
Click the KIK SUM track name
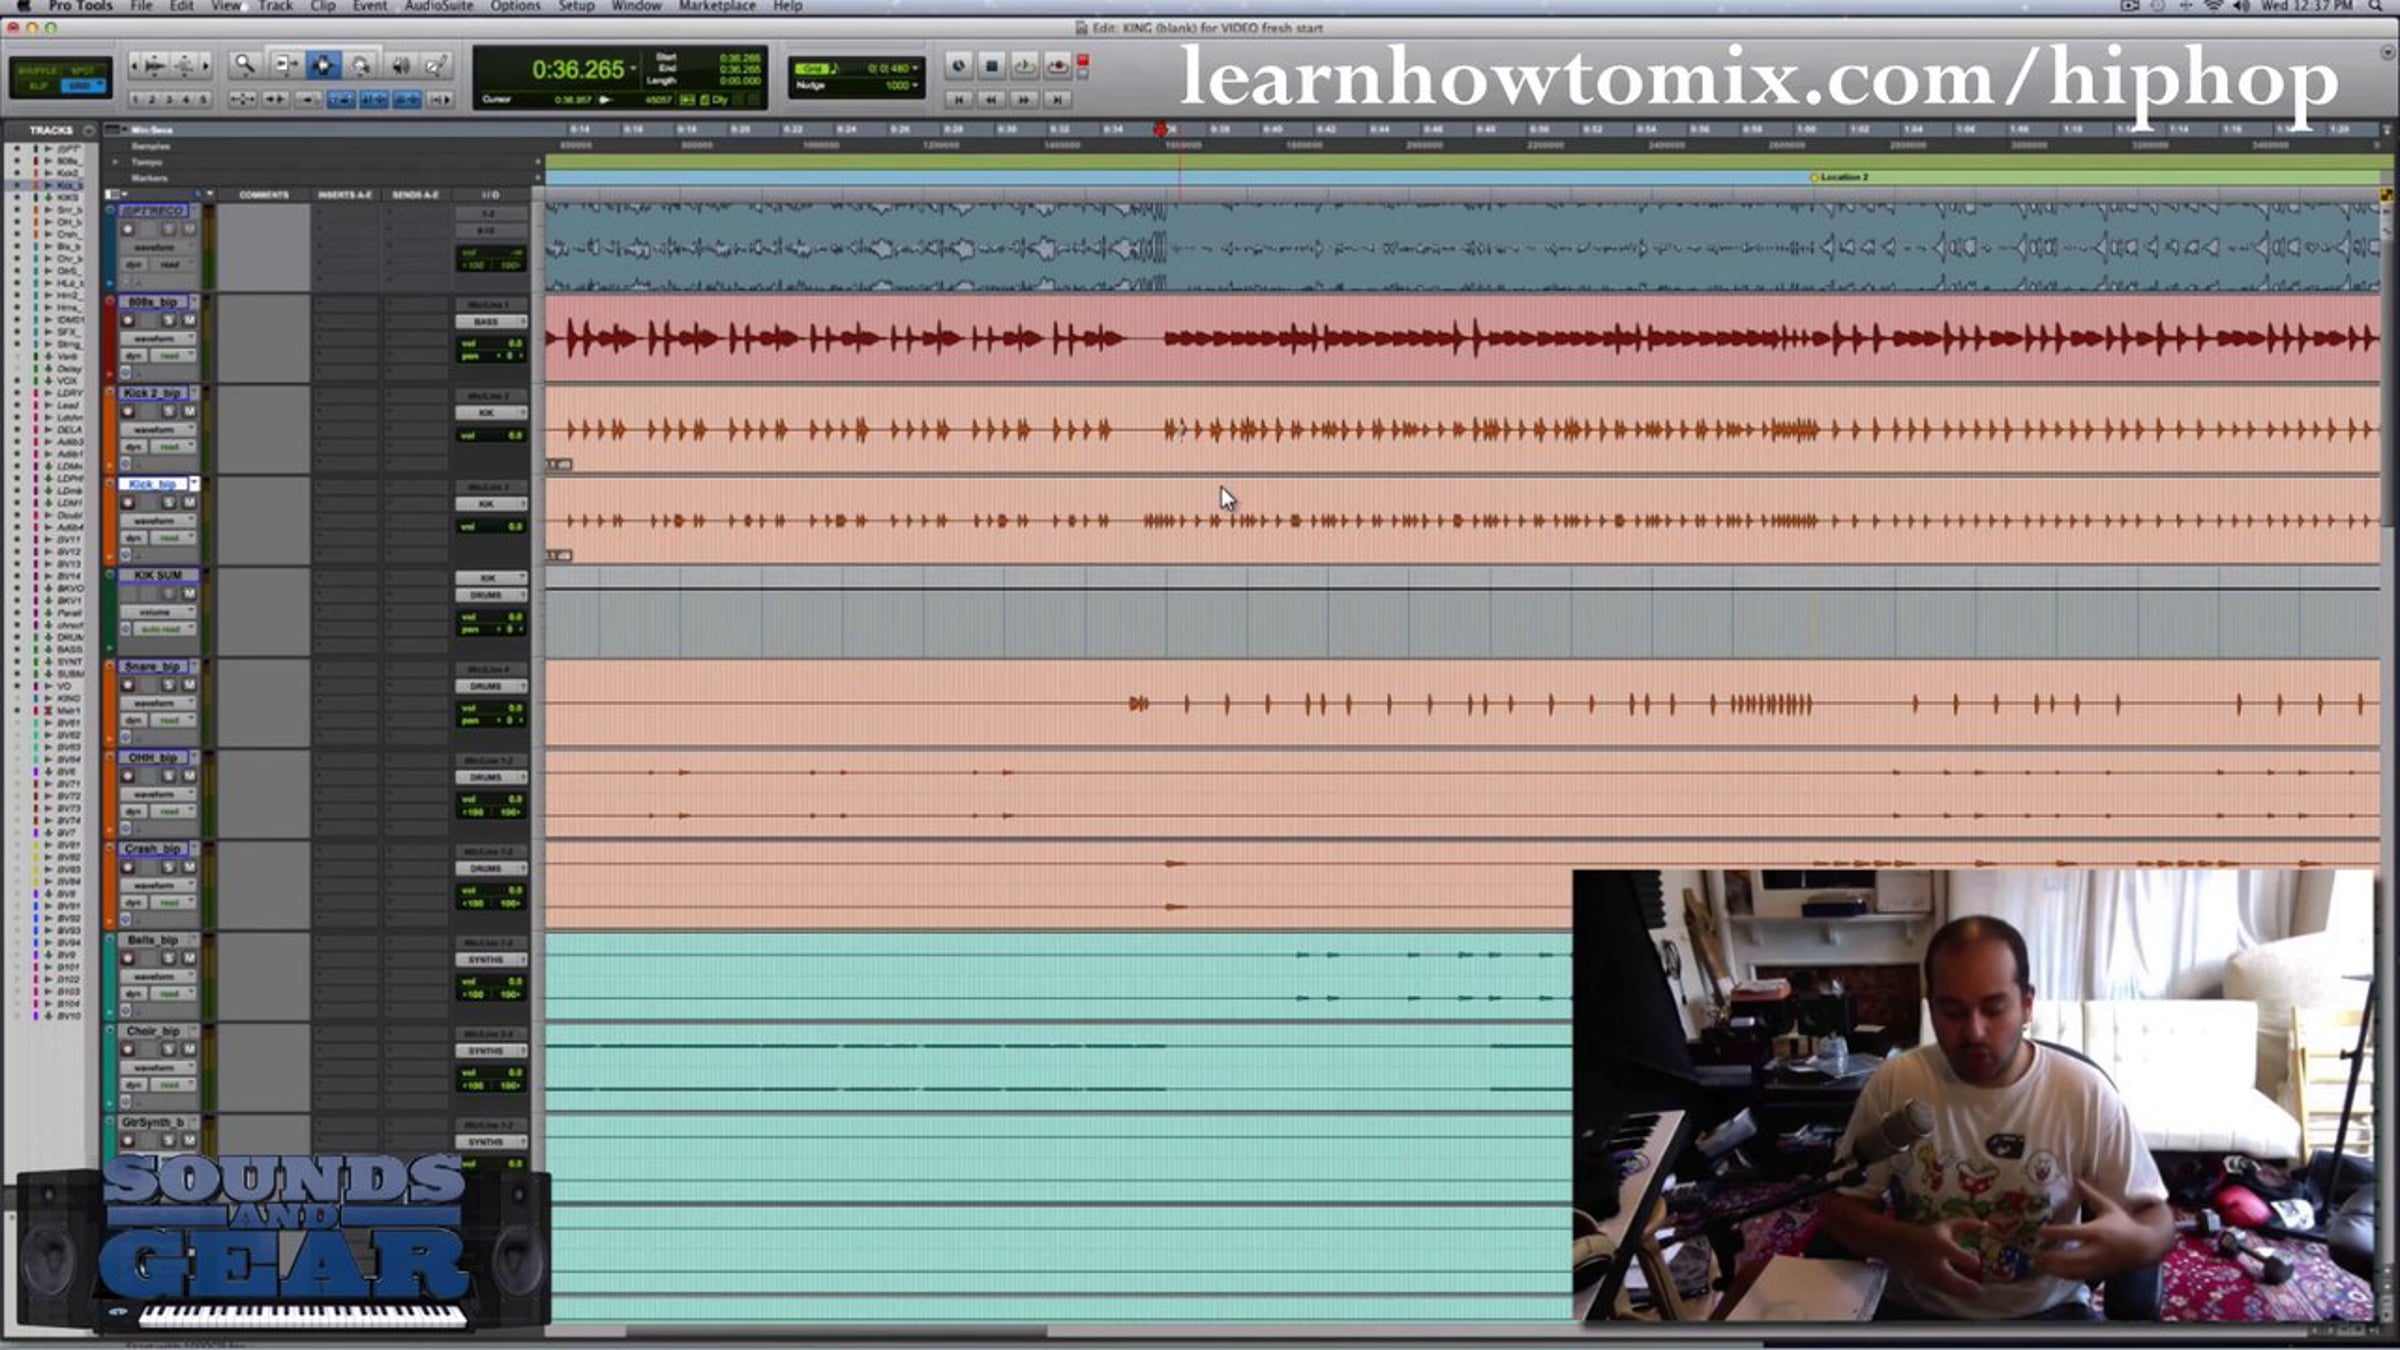click(157, 575)
